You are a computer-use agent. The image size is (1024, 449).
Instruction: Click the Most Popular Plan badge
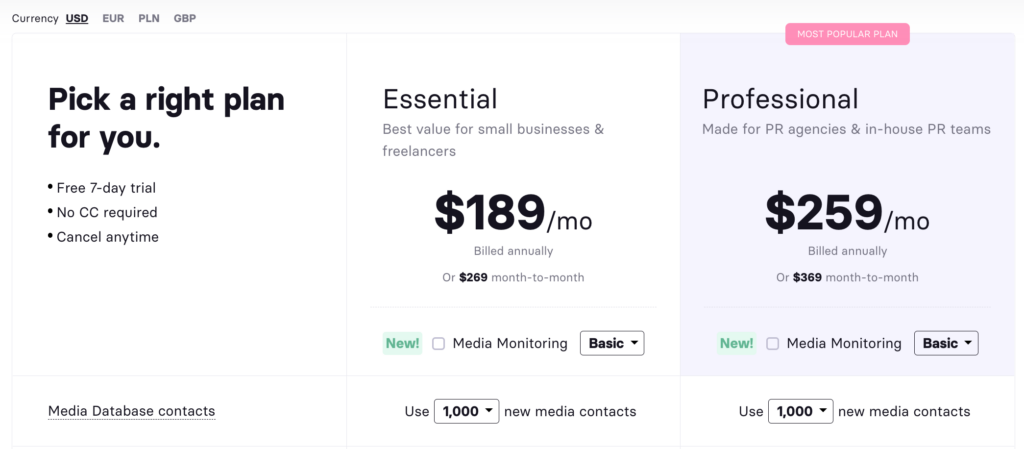pyautogui.click(x=846, y=35)
